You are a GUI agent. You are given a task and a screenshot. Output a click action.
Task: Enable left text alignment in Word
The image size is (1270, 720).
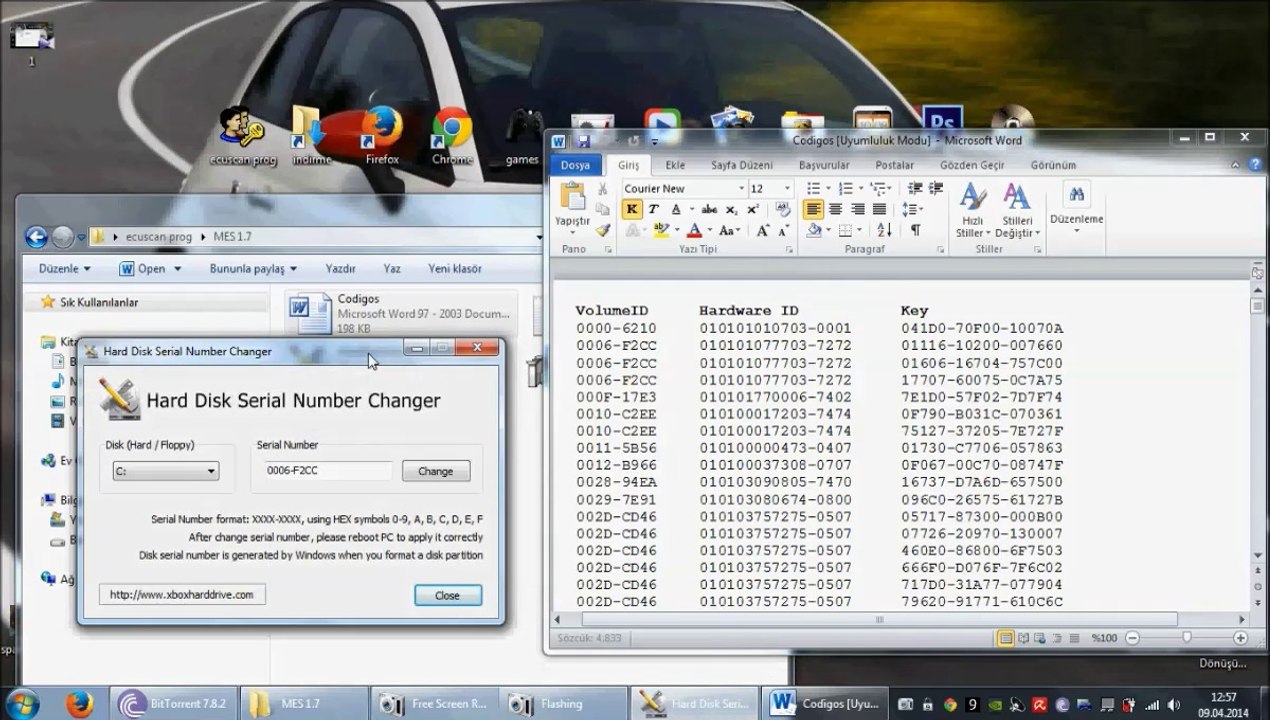814,209
